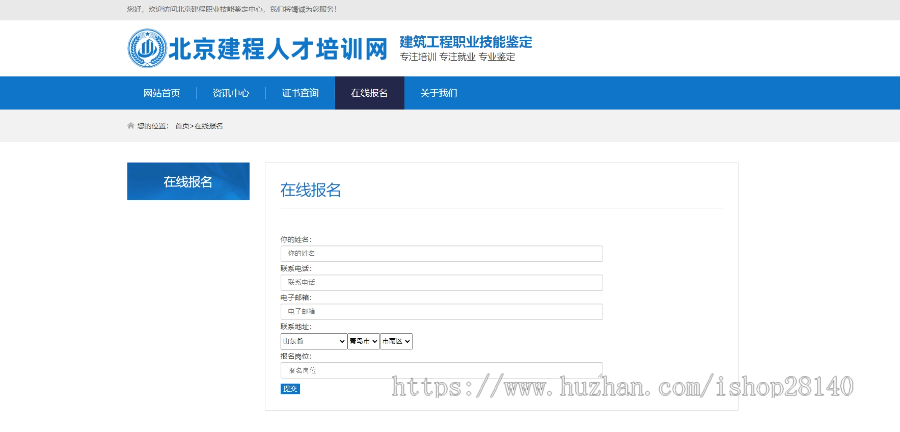Open the 山东省 province dropdown

[x=314, y=341]
